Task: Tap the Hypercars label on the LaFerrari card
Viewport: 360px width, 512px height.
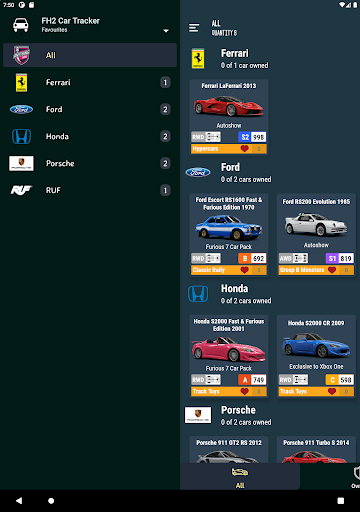Action: click(x=205, y=149)
